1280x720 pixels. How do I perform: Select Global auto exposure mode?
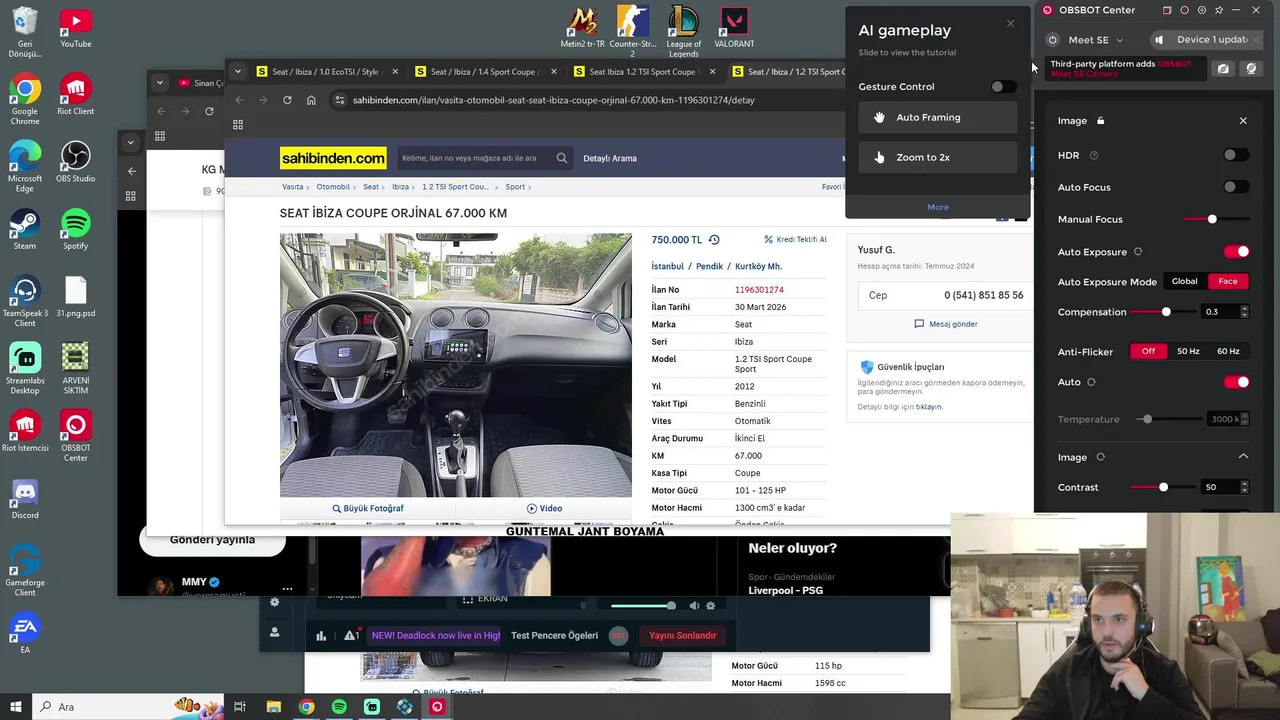(1184, 282)
